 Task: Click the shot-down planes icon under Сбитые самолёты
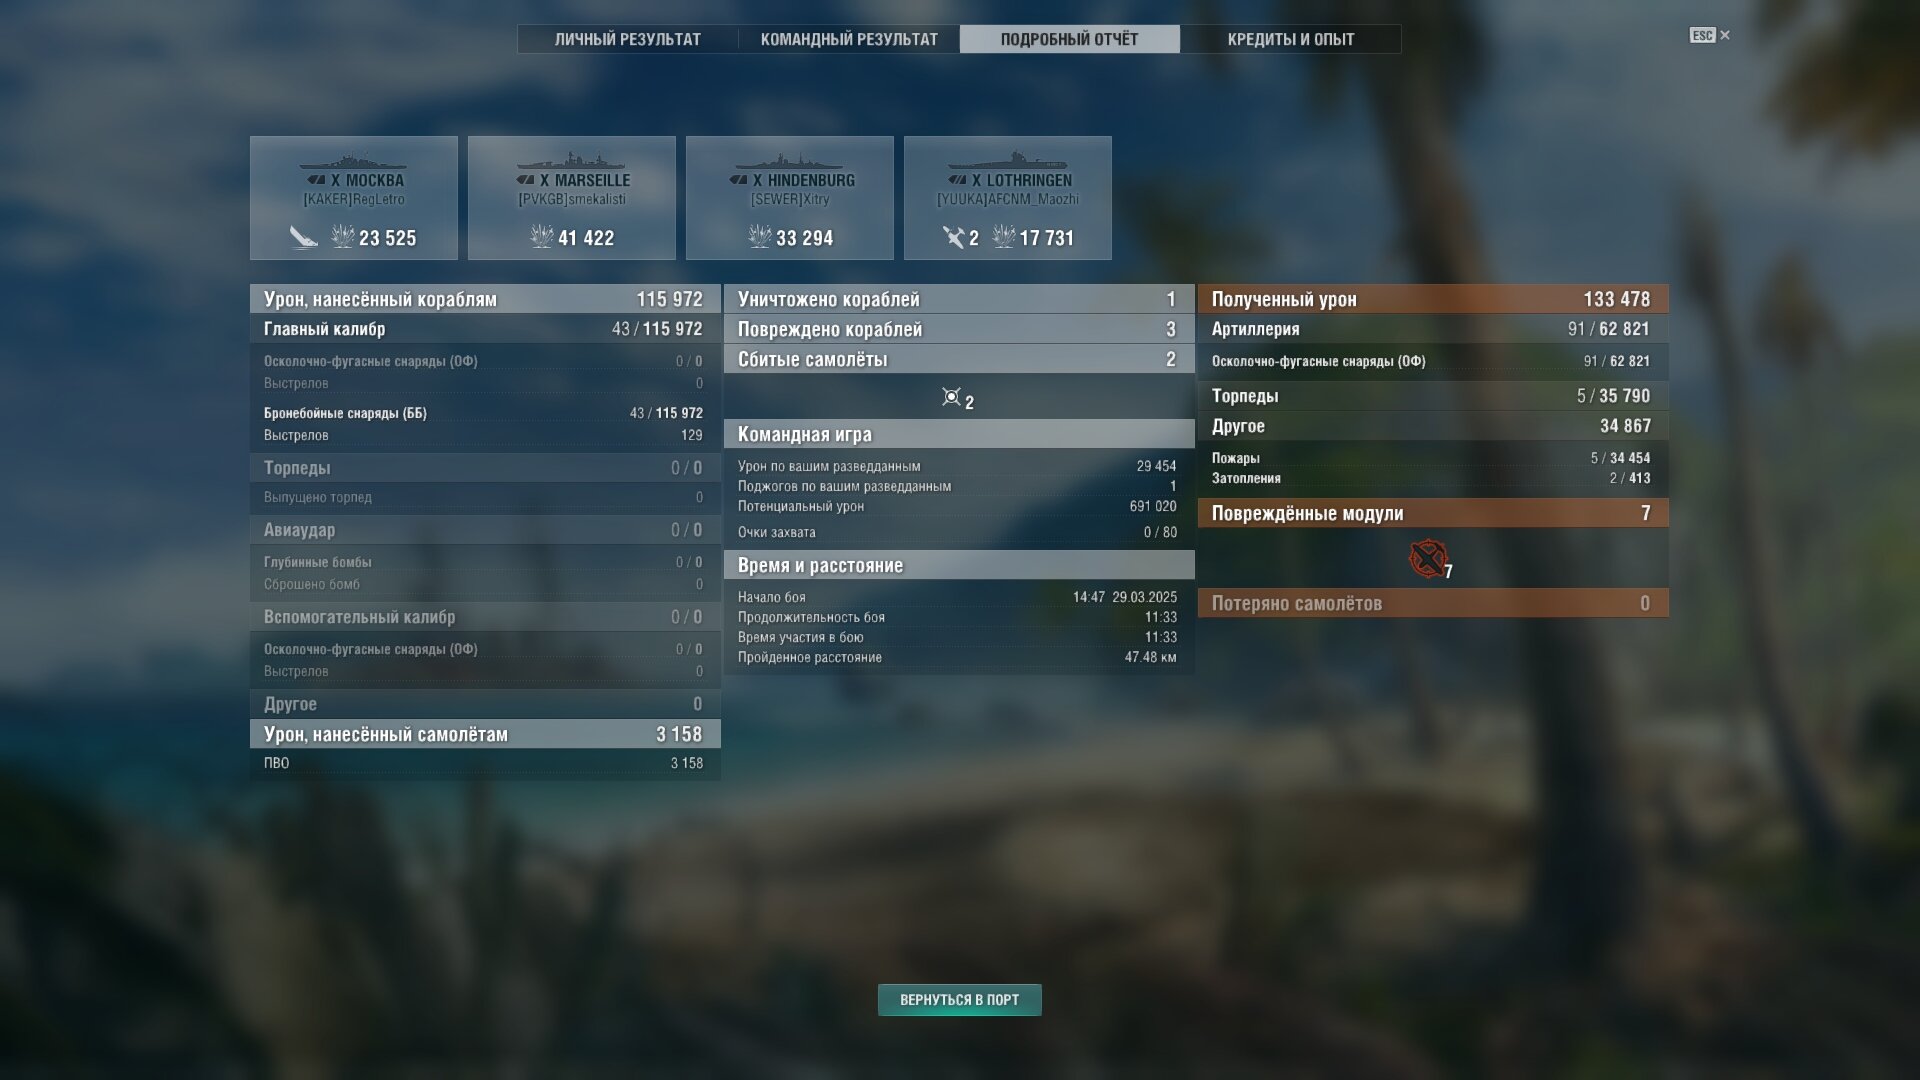coord(951,397)
